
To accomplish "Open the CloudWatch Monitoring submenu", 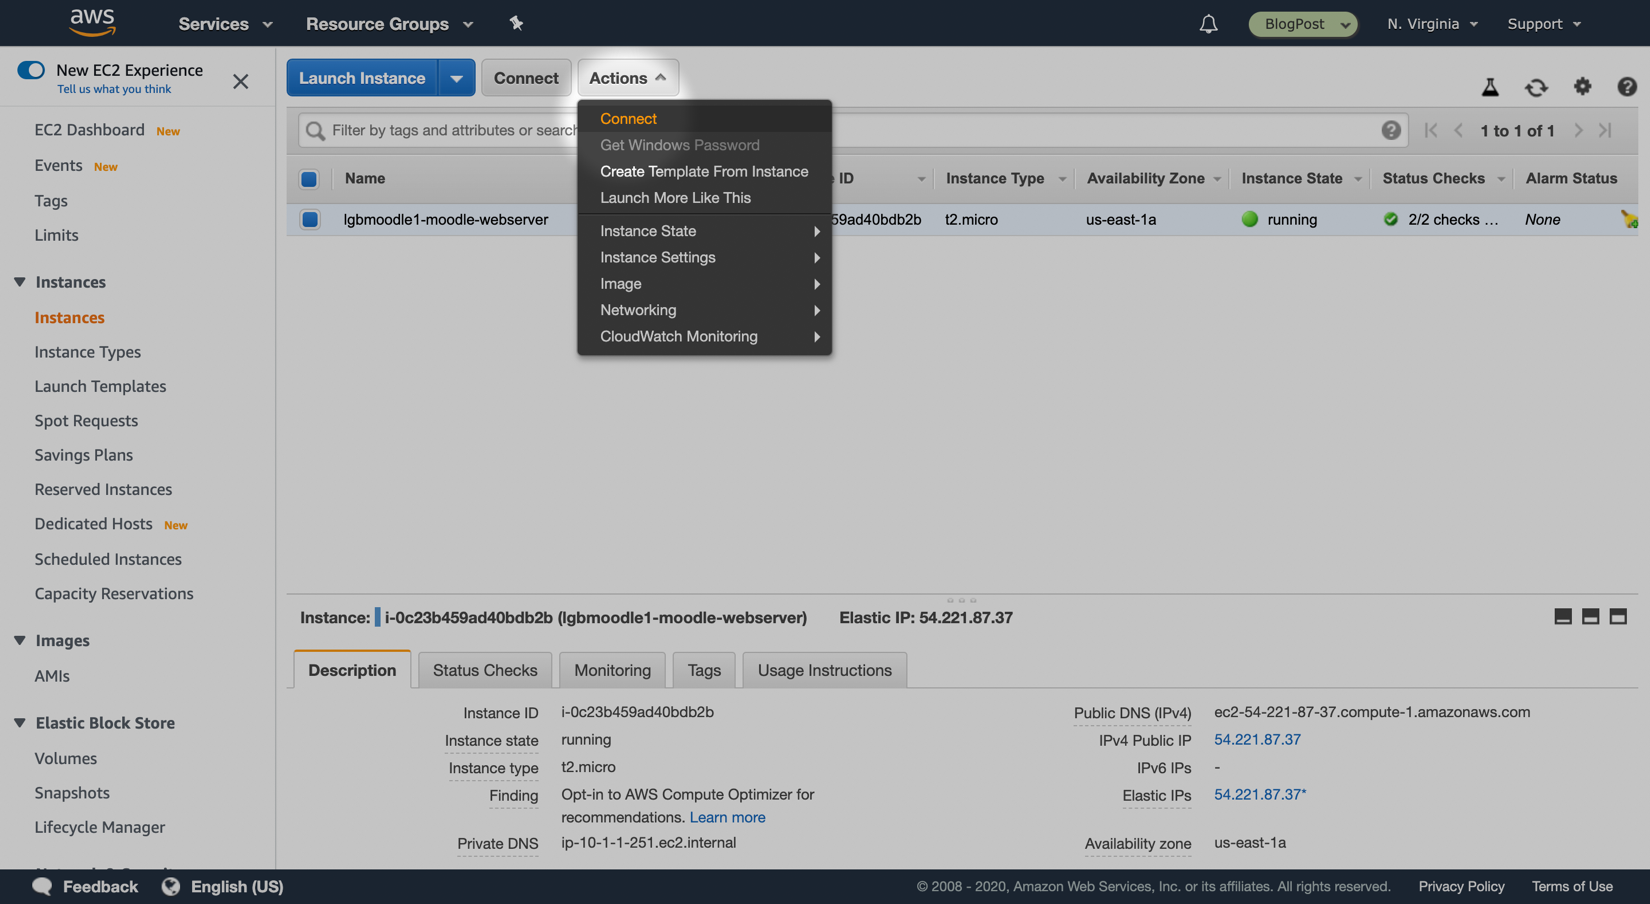I will 704,336.
